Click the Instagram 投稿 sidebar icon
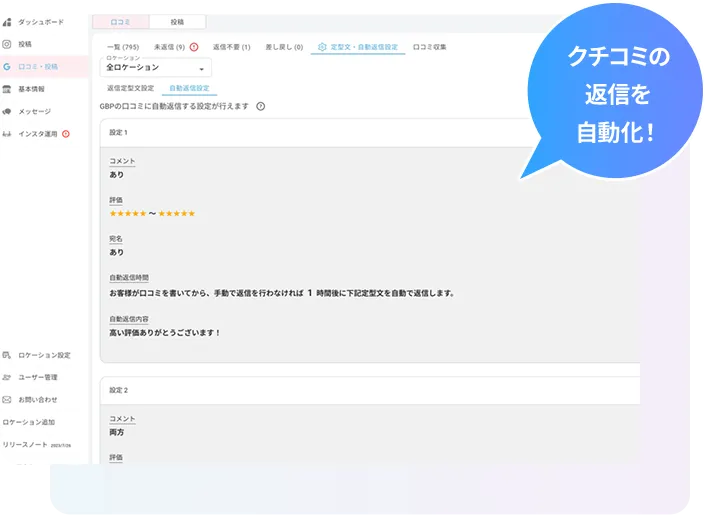Screen dimensions: 706x515 [x=7, y=44]
